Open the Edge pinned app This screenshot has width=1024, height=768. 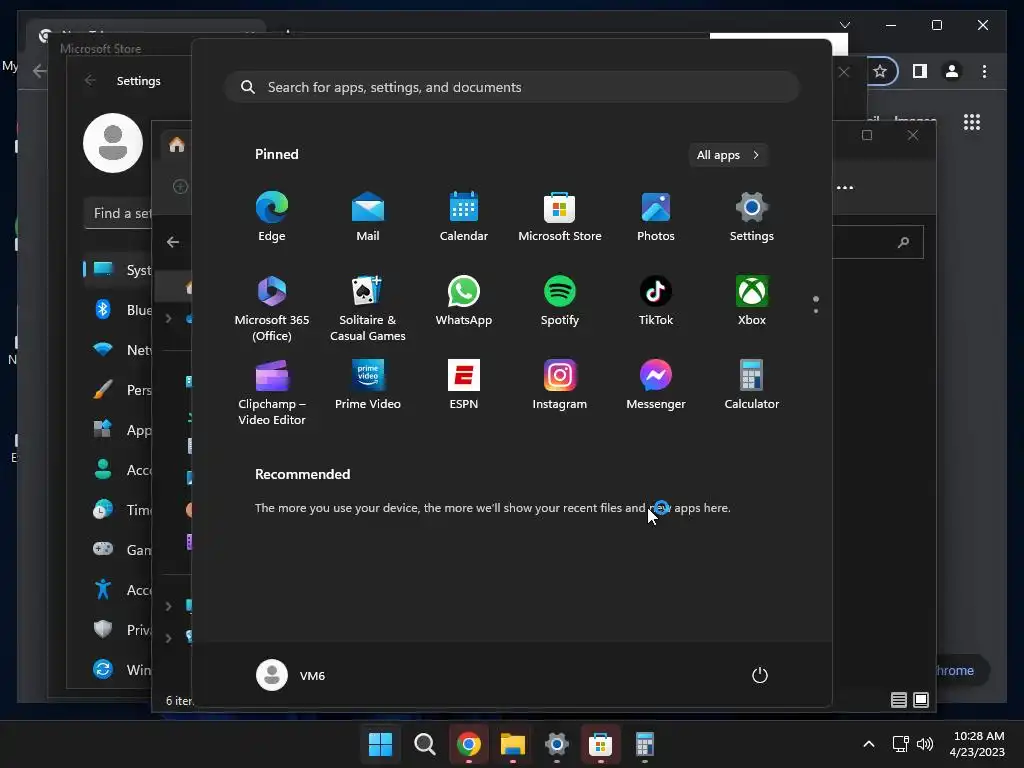[x=272, y=216]
